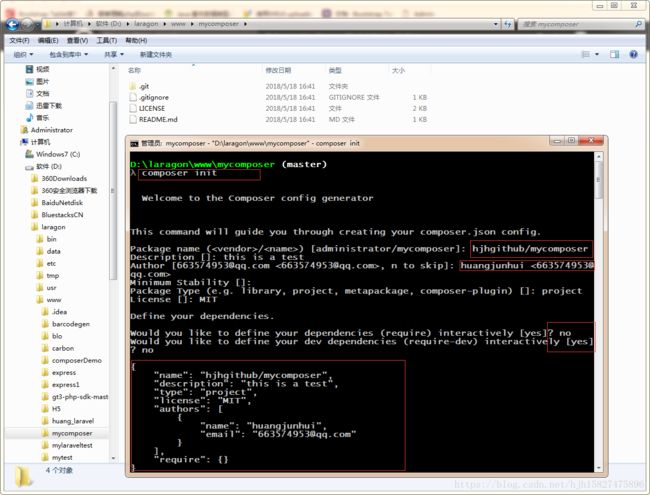Select the .gitignore file

click(154, 97)
